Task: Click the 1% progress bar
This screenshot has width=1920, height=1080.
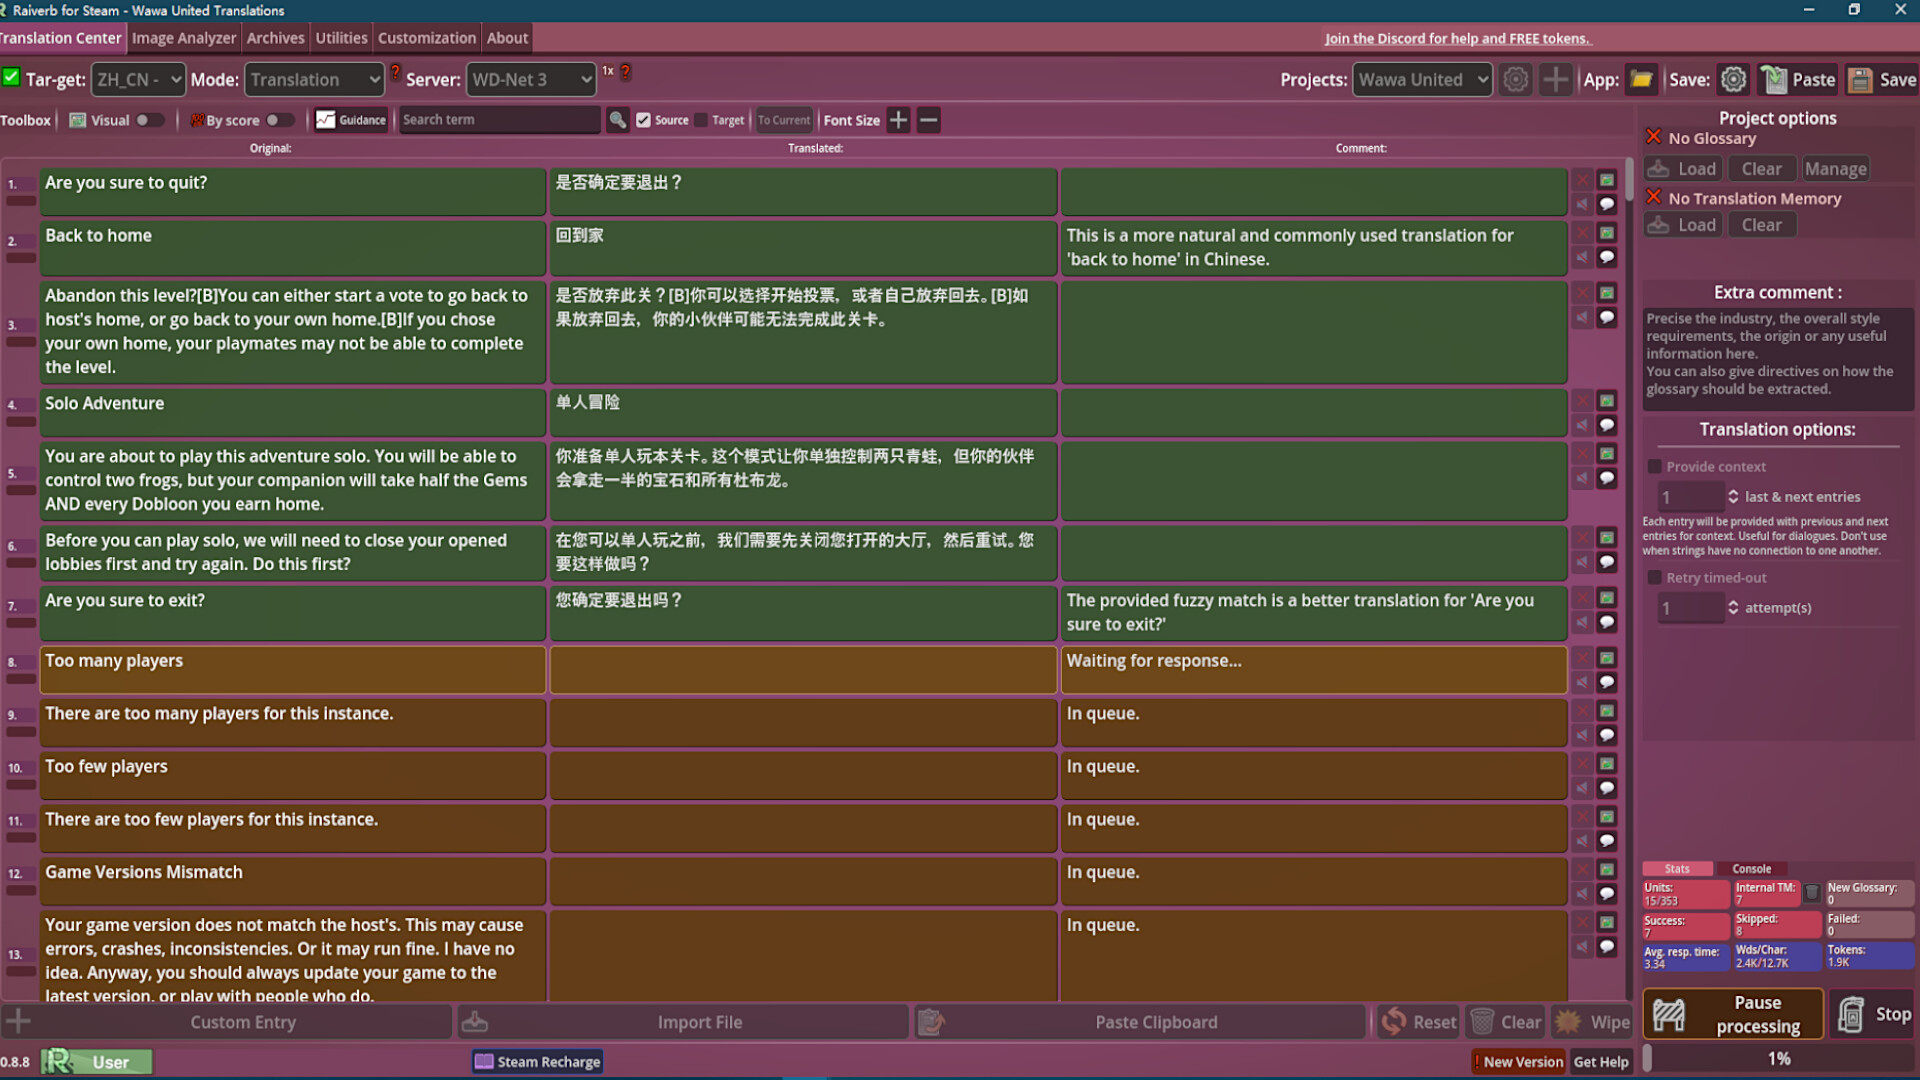Action: 1779,1058
